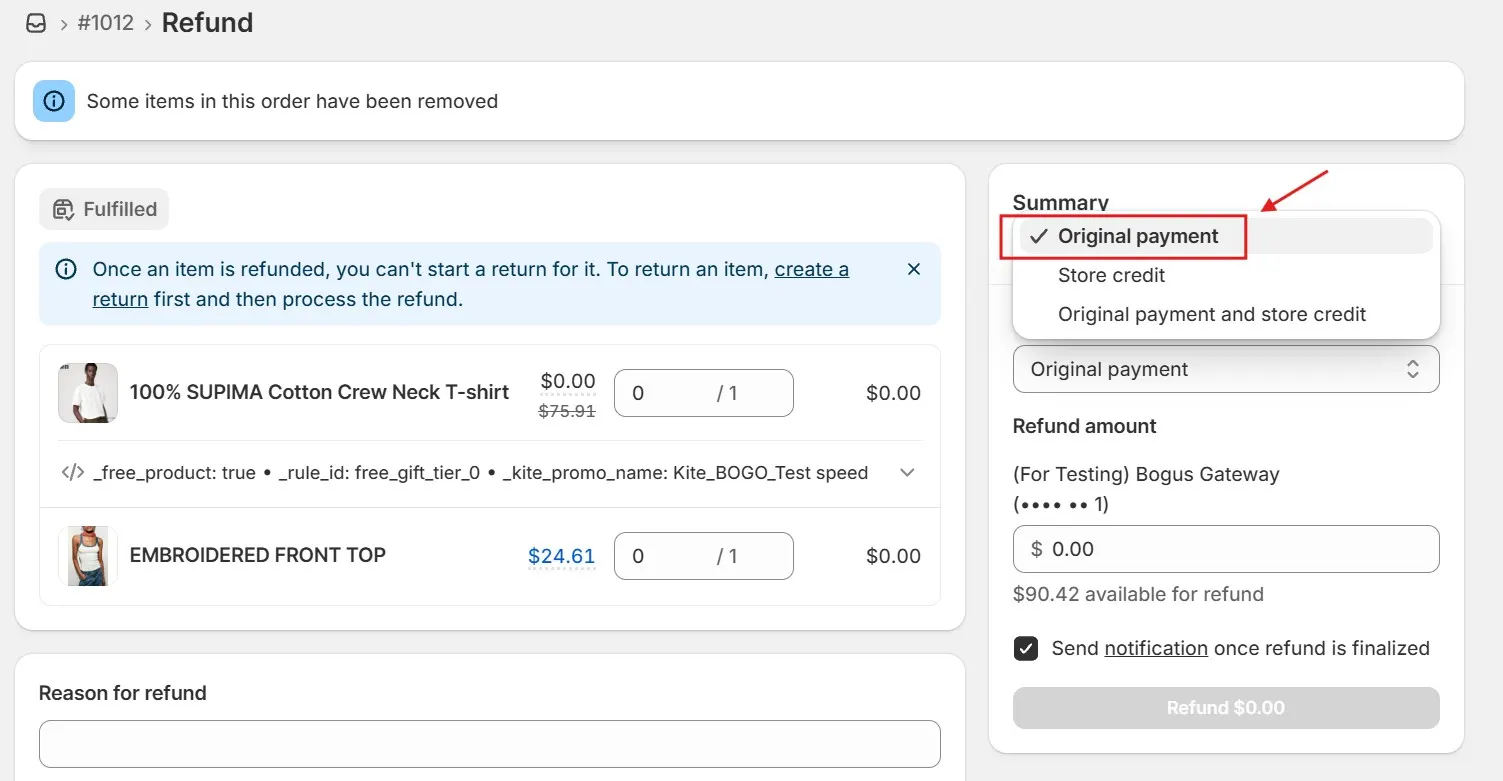The height and width of the screenshot is (781, 1503).
Task: Uncheck Send notification once refund is finalized
Action: click(1026, 649)
